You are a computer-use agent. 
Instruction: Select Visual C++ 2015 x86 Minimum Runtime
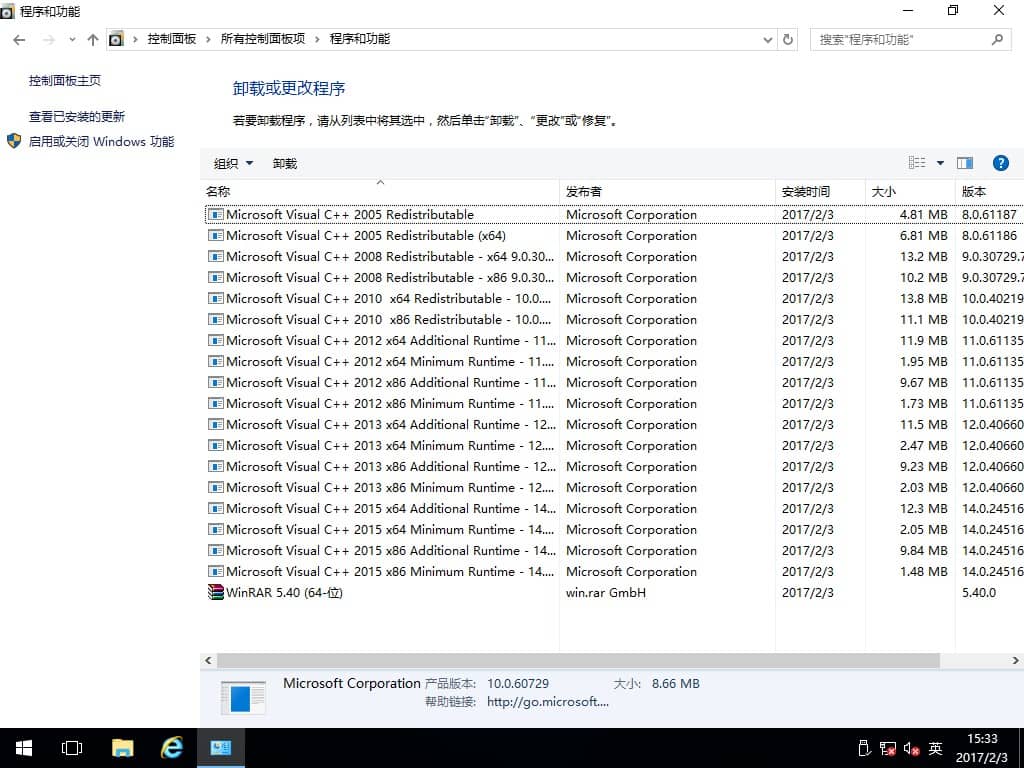tap(614, 571)
